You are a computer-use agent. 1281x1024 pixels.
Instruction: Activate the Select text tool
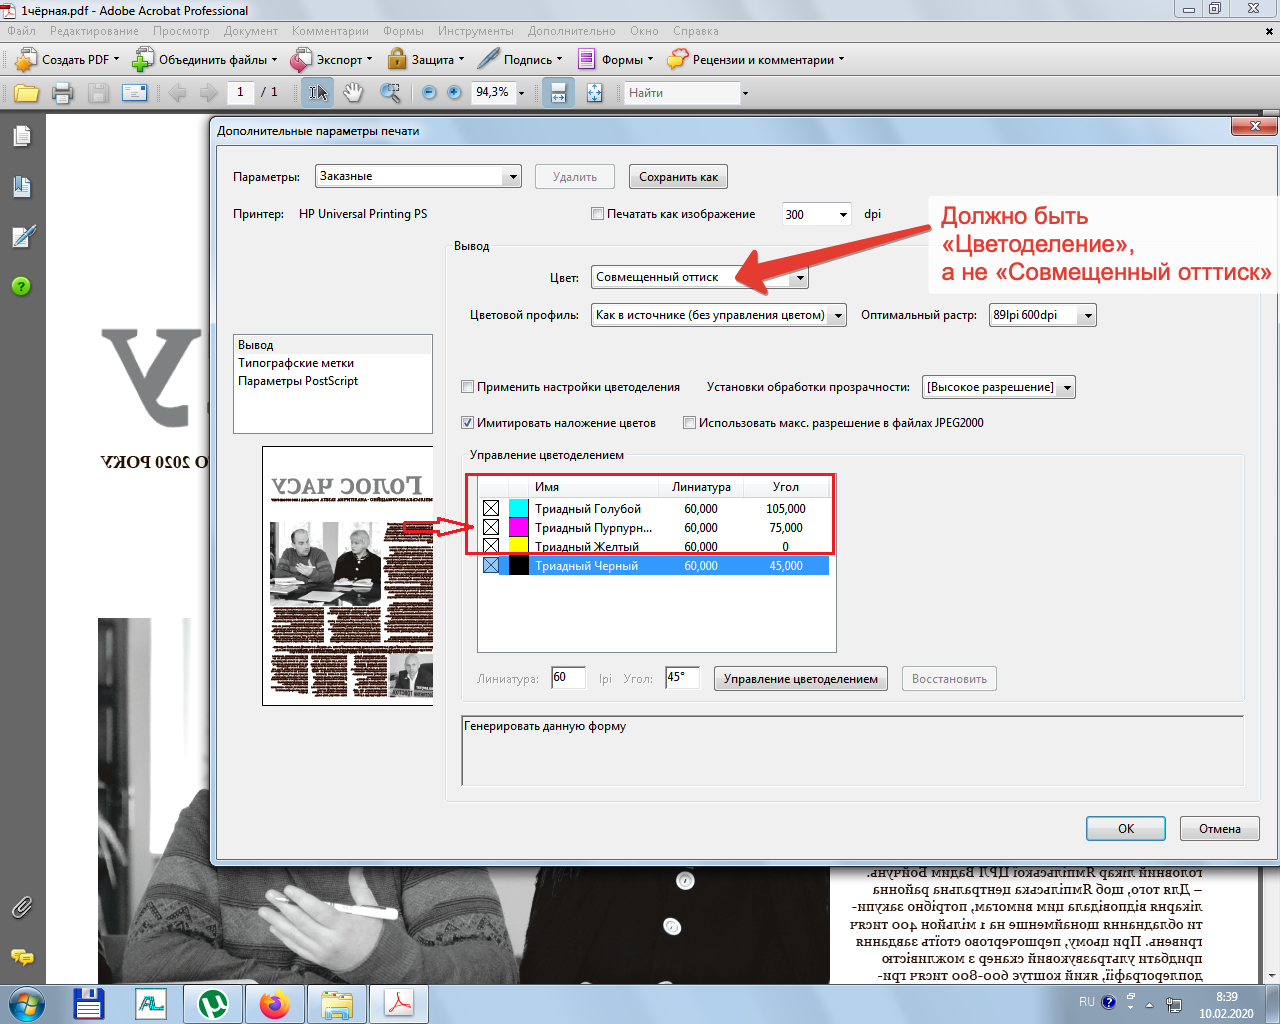point(318,93)
